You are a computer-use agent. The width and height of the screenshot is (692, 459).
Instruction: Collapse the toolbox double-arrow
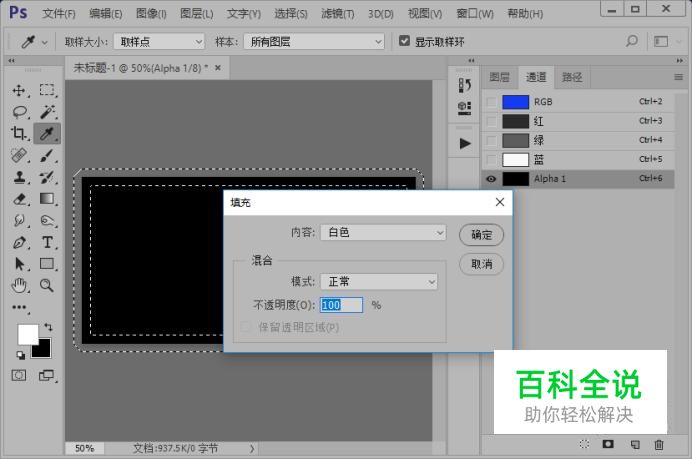click(11, 60)
